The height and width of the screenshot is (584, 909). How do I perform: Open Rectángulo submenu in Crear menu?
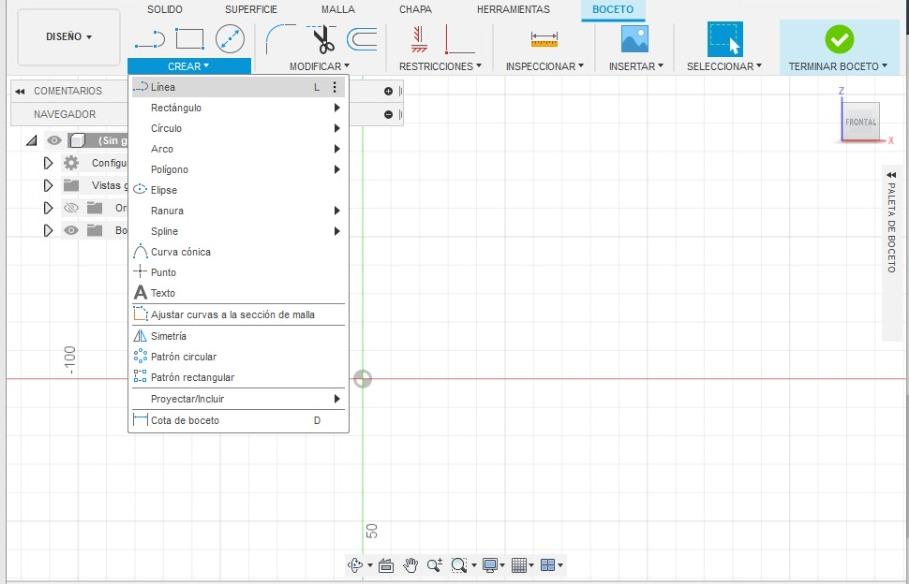tap(238, 108)
